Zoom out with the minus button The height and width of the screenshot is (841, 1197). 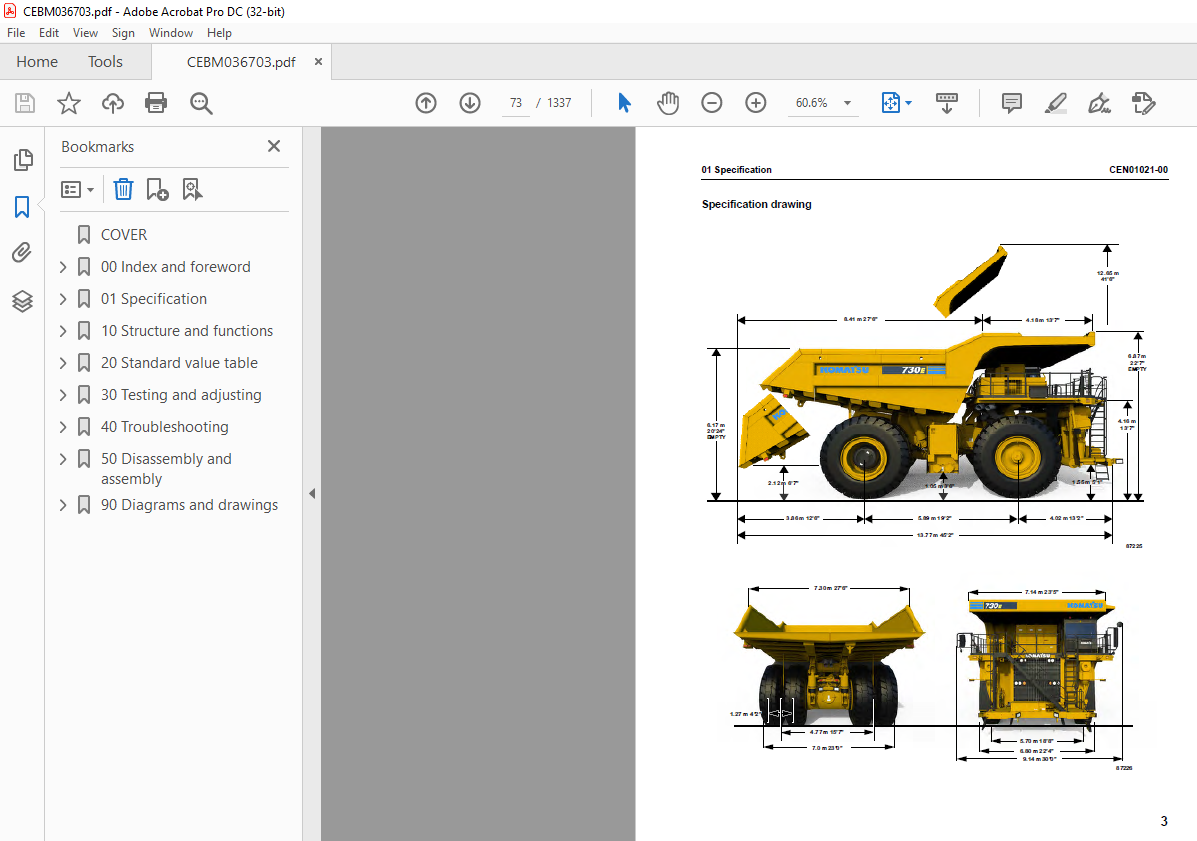pyautogui.click(x=711, y=103)
